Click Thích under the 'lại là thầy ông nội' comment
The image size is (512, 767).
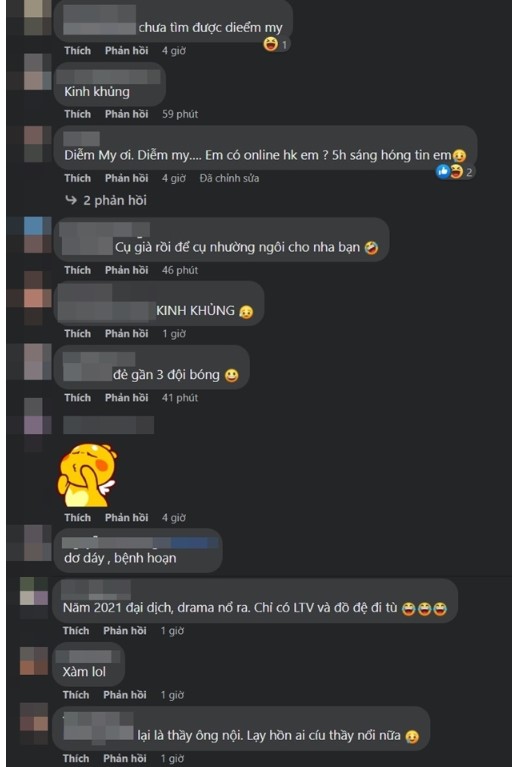coord(76,758)
